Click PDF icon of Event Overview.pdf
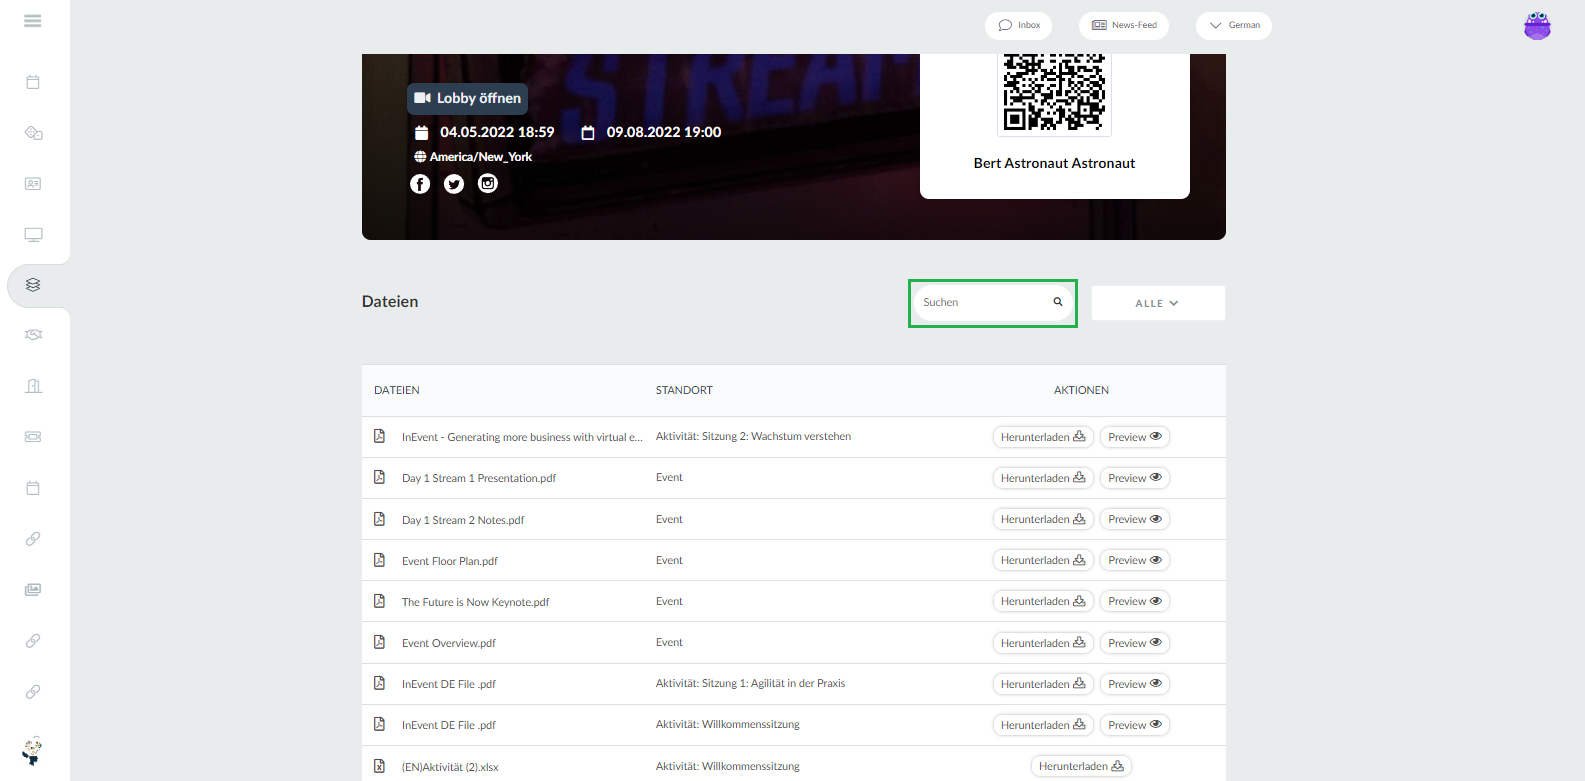Screen dimensions: 1585x781 click(x=379, y=642)
